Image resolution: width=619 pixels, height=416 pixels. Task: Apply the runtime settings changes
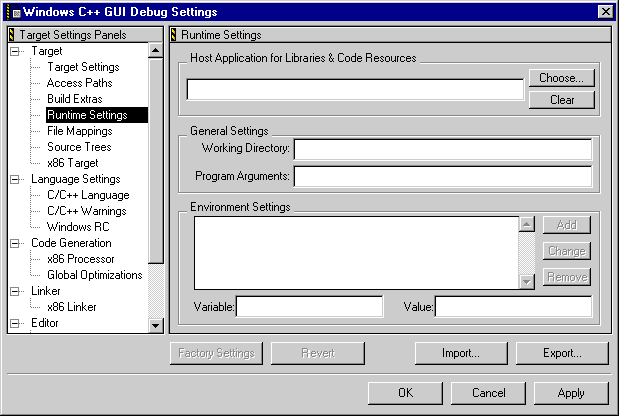pyautogui.click(x=571, y=393)
